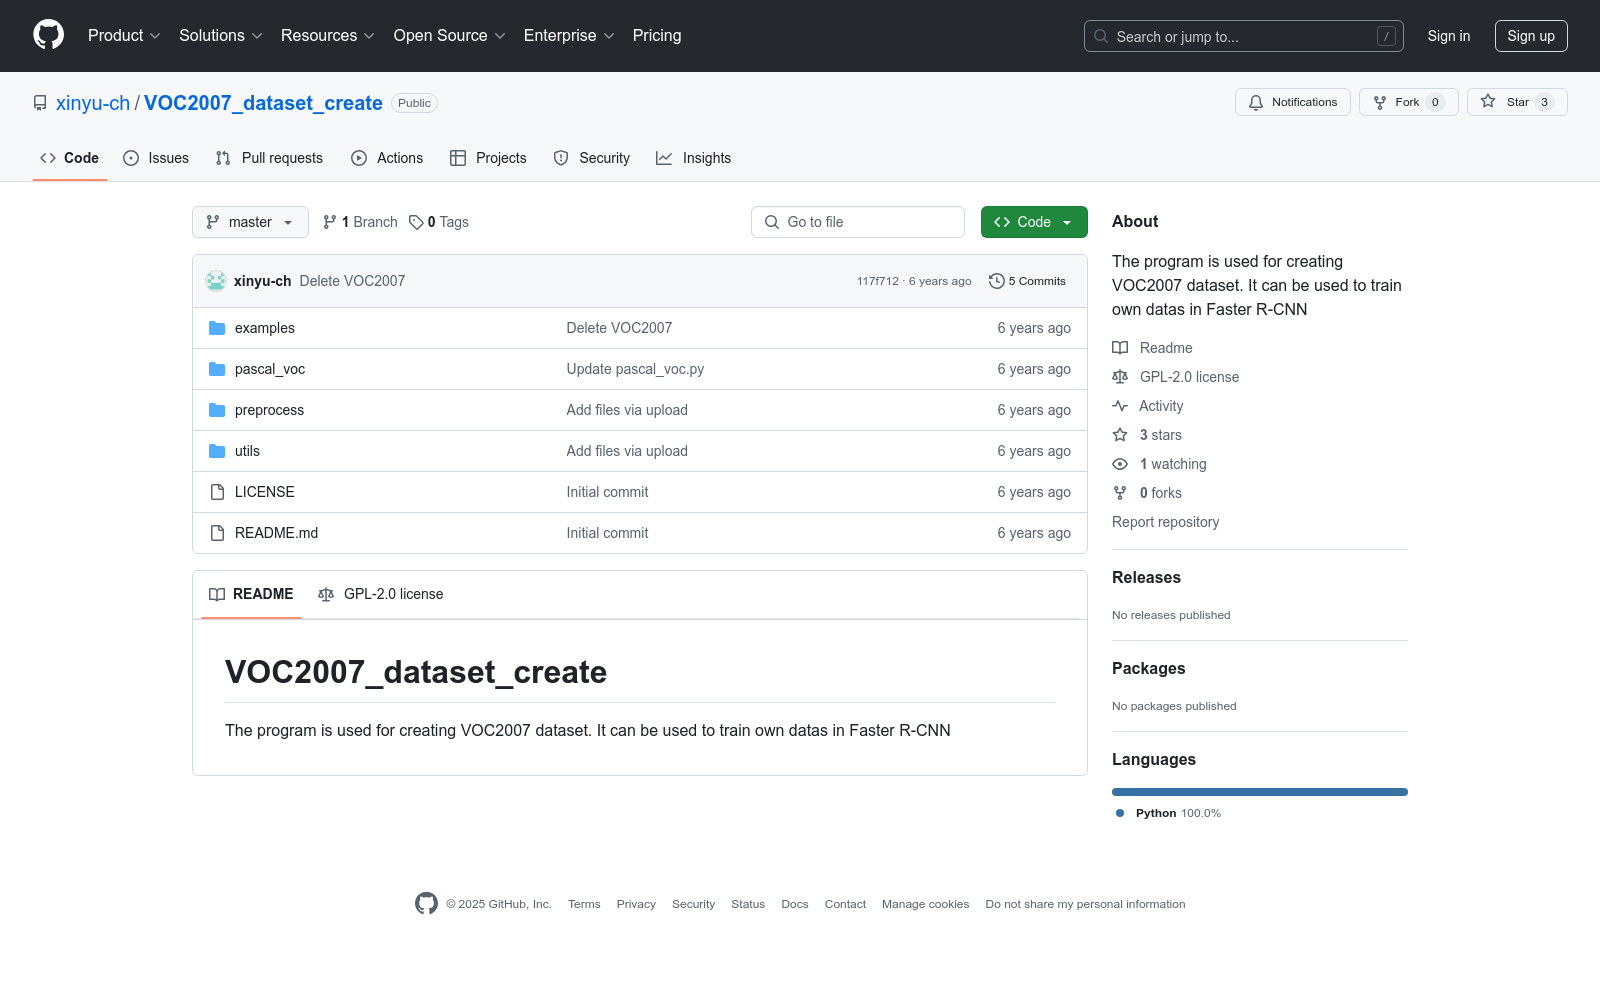
Task: Click the Notifications bell button
Action: 1293,102
